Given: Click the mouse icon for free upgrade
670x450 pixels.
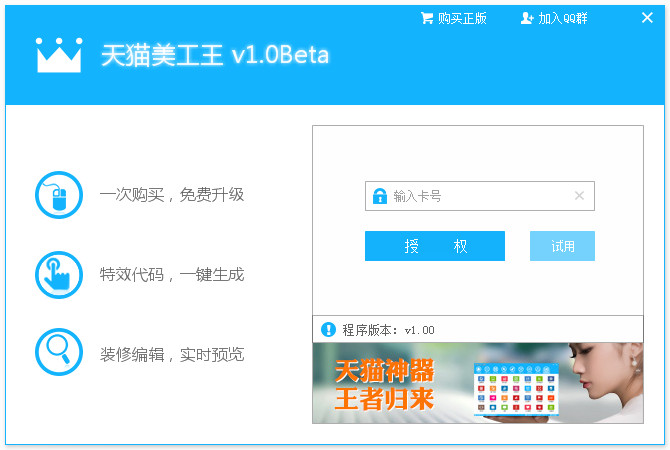Looking at the screenshot, I should [59, 195].
